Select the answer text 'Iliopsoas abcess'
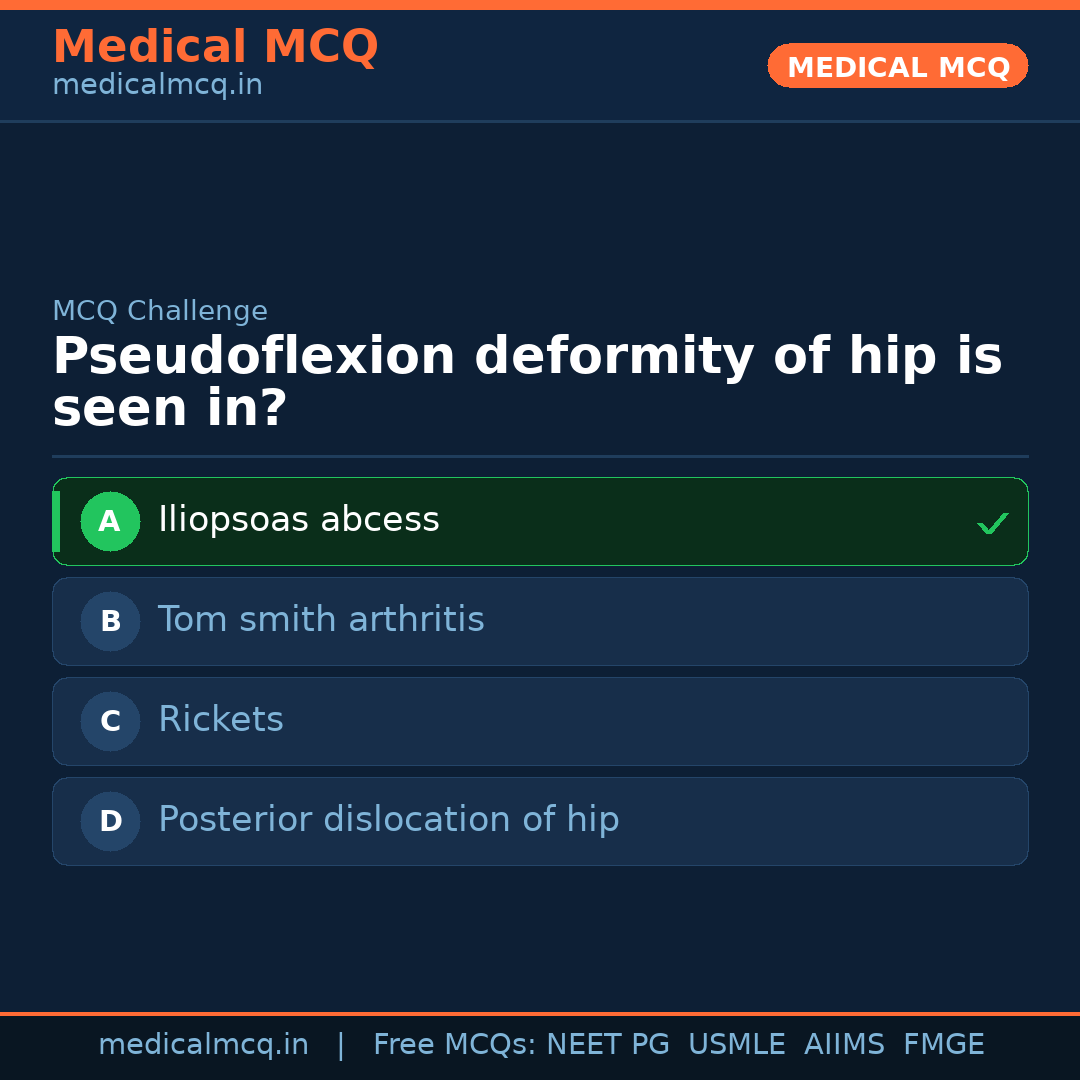The image size is (1080, 1080). [x=298, y=520]
